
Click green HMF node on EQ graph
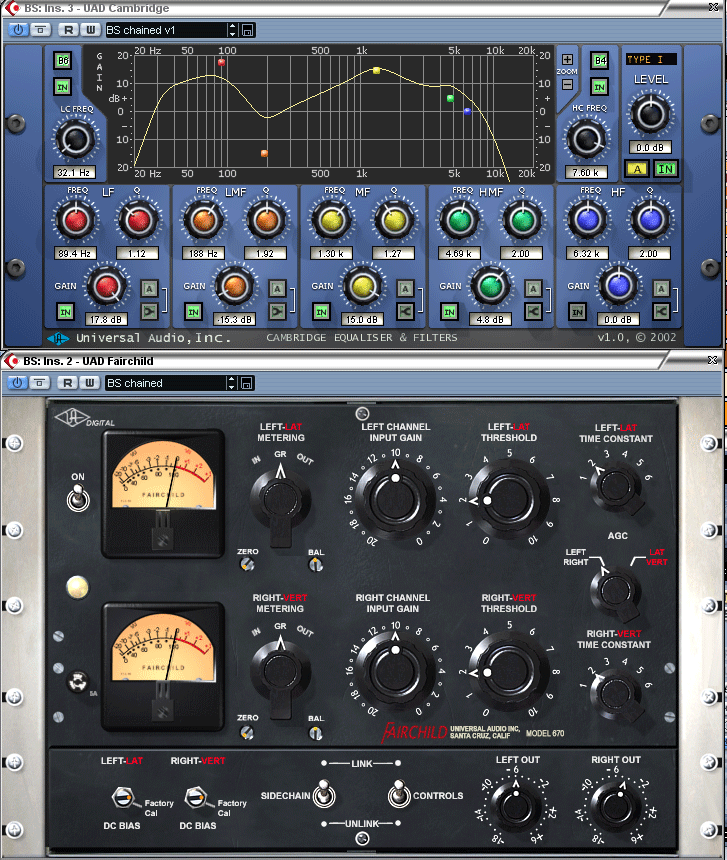click(x=450, y=99)
